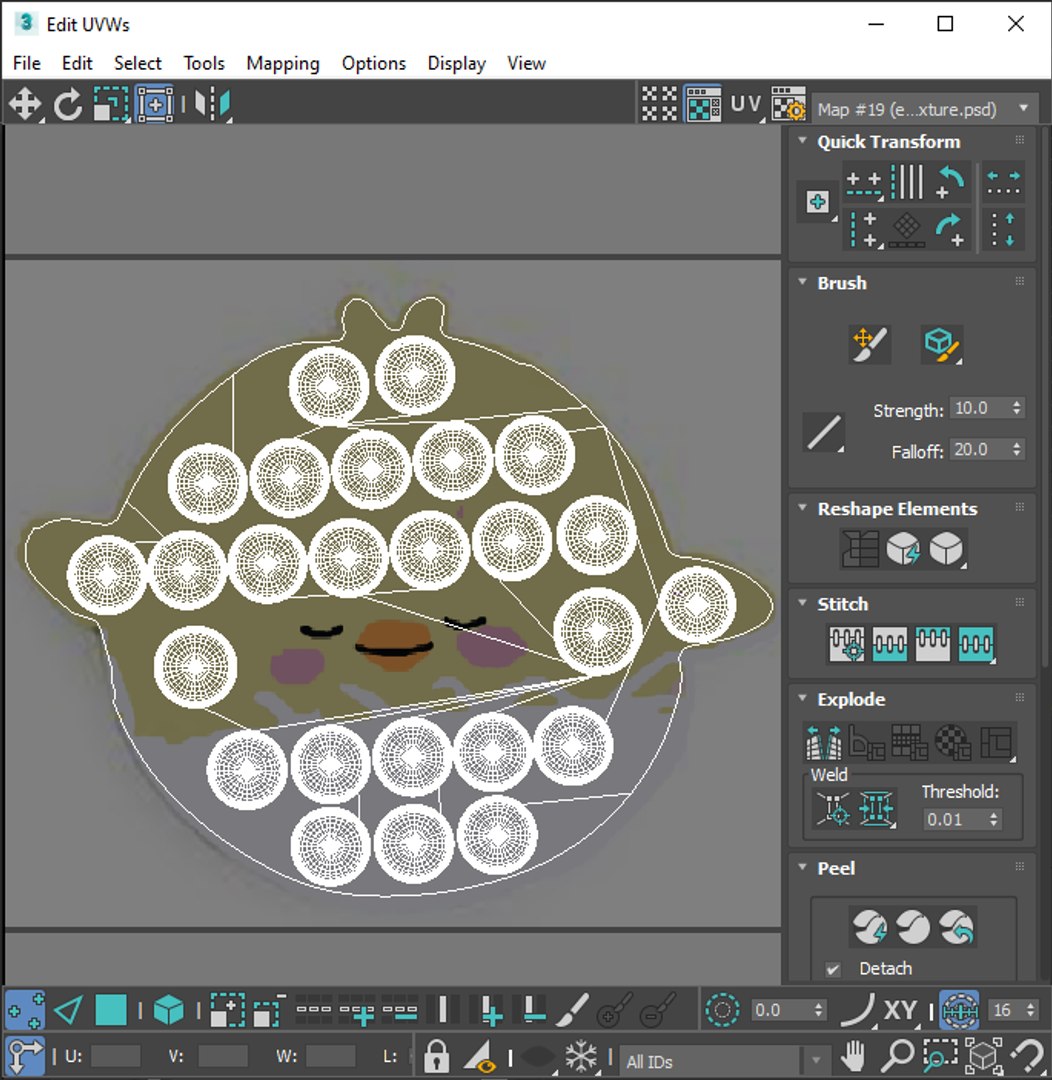Select the Scale Selected Subobject tool
Viewport: 1052px width, 1080px height.
pos(111,105)
